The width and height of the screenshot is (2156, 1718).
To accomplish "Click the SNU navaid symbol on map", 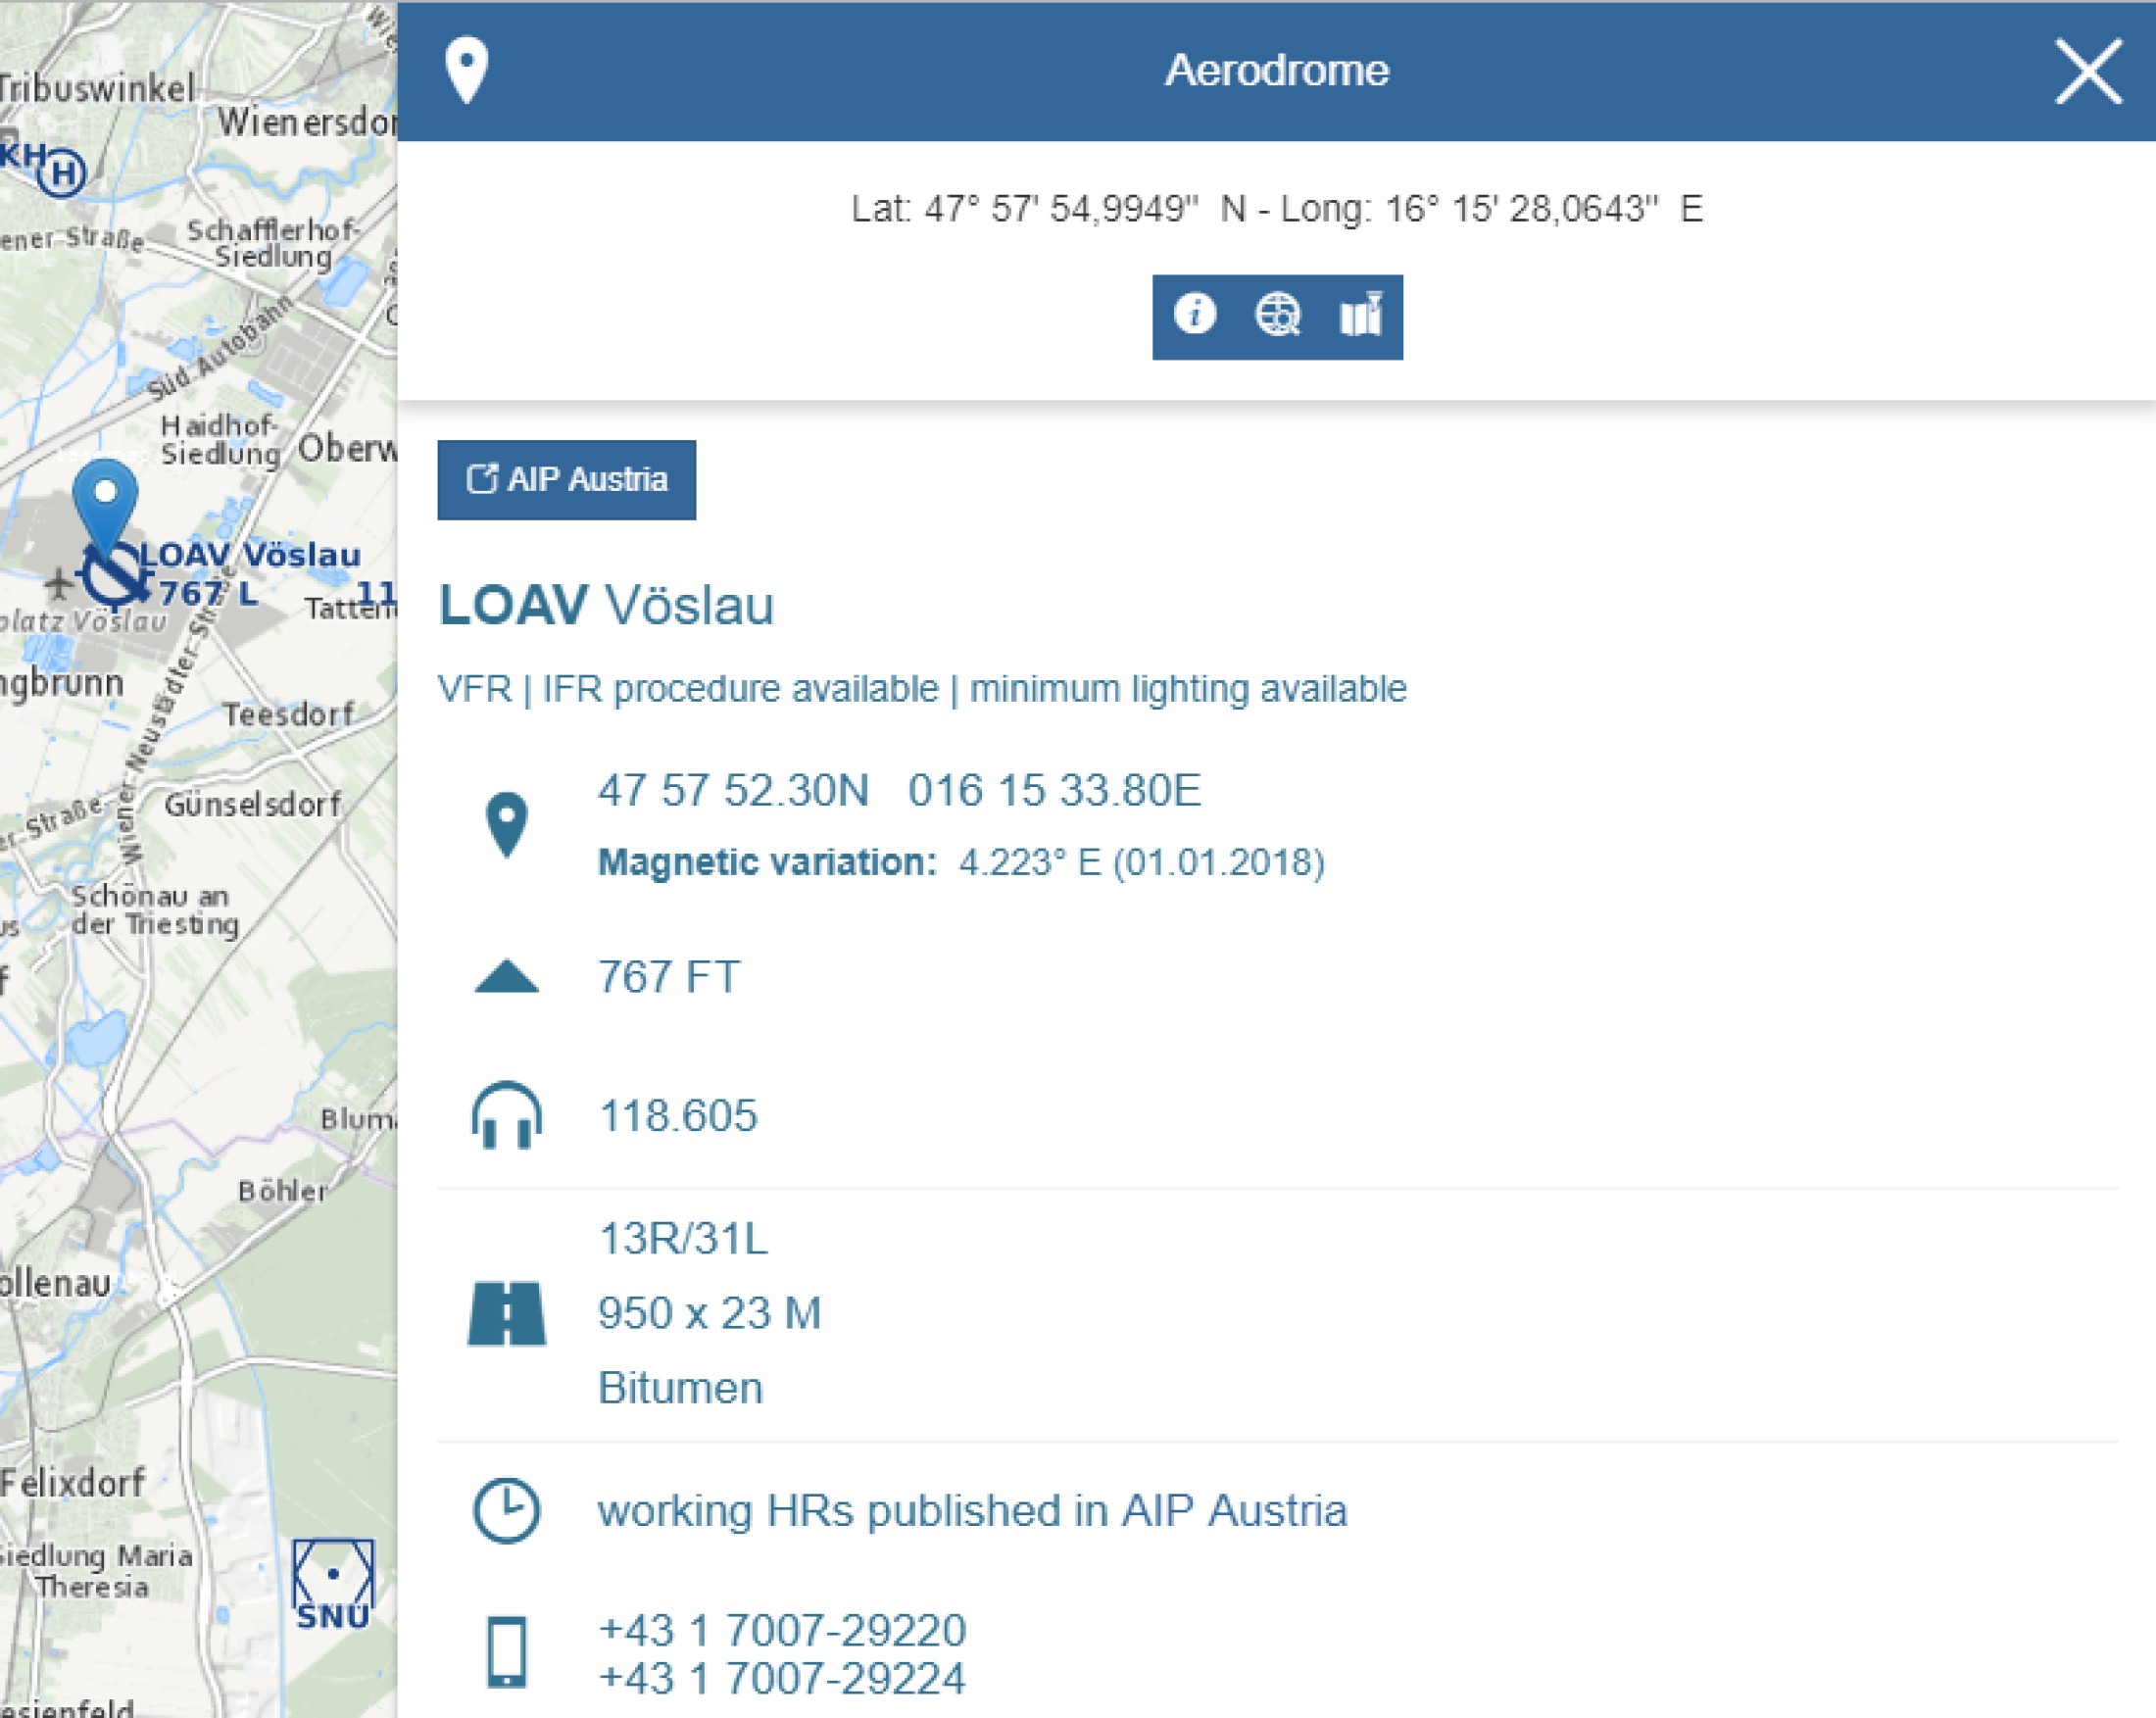I will [333, 1584].
